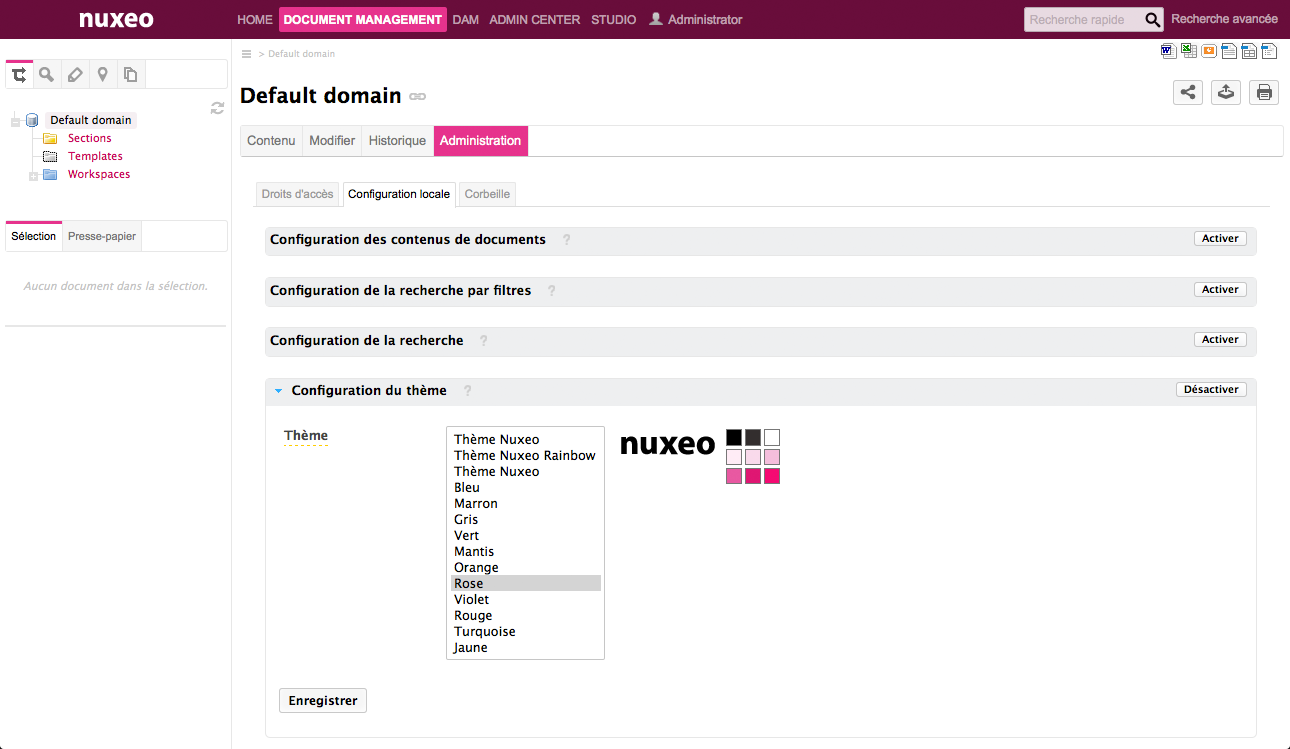Click the black color swatch in preview
The image size is (1290, 749).
[734, 437]
